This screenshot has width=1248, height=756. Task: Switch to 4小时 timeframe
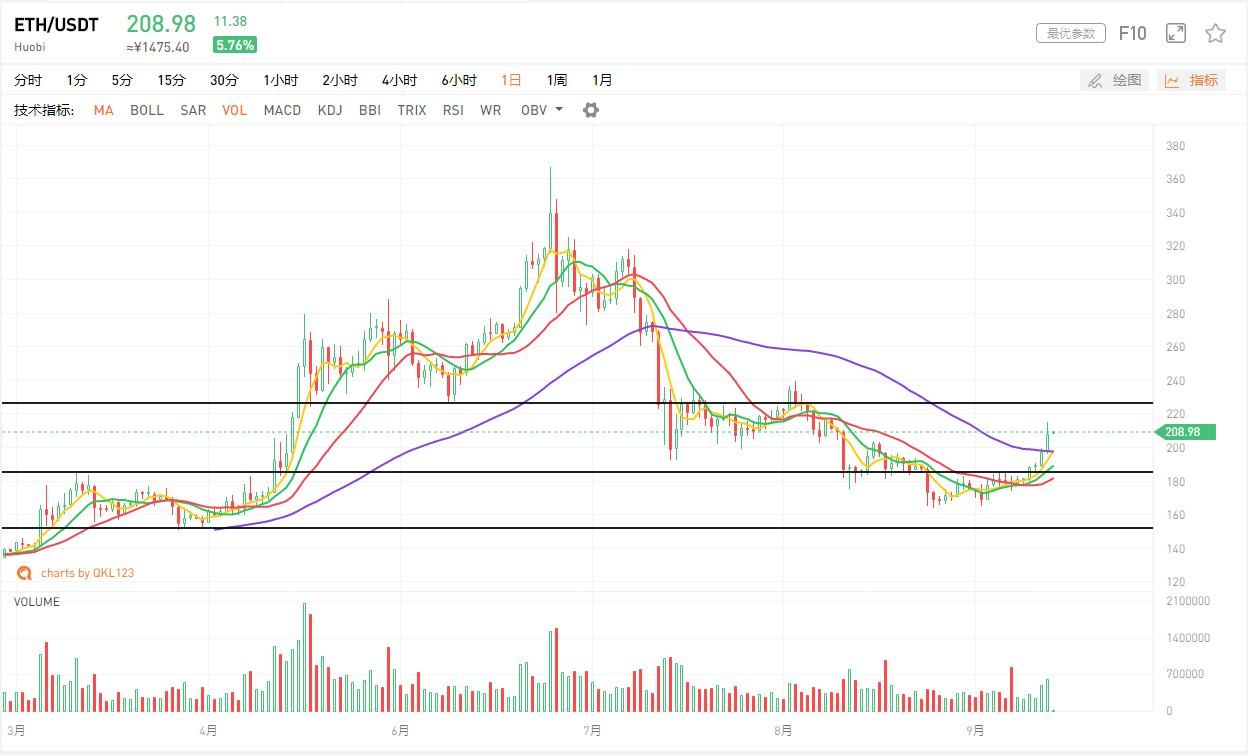point(399,80)
